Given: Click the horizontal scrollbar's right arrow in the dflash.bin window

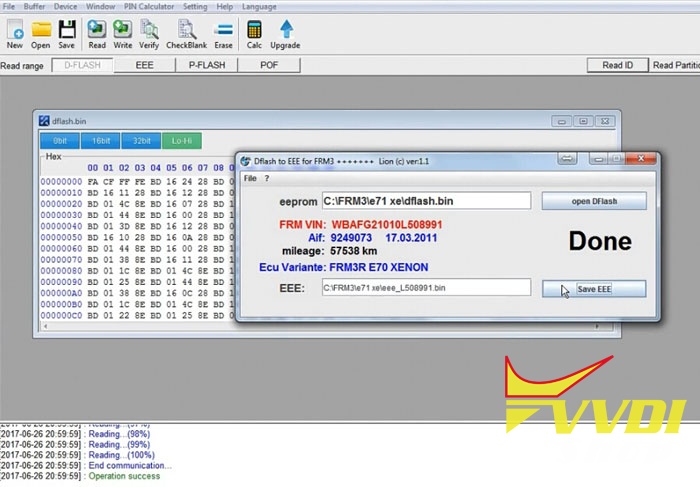Looking at the screenshot, I should pyautogui.click(x=597, y=326).
